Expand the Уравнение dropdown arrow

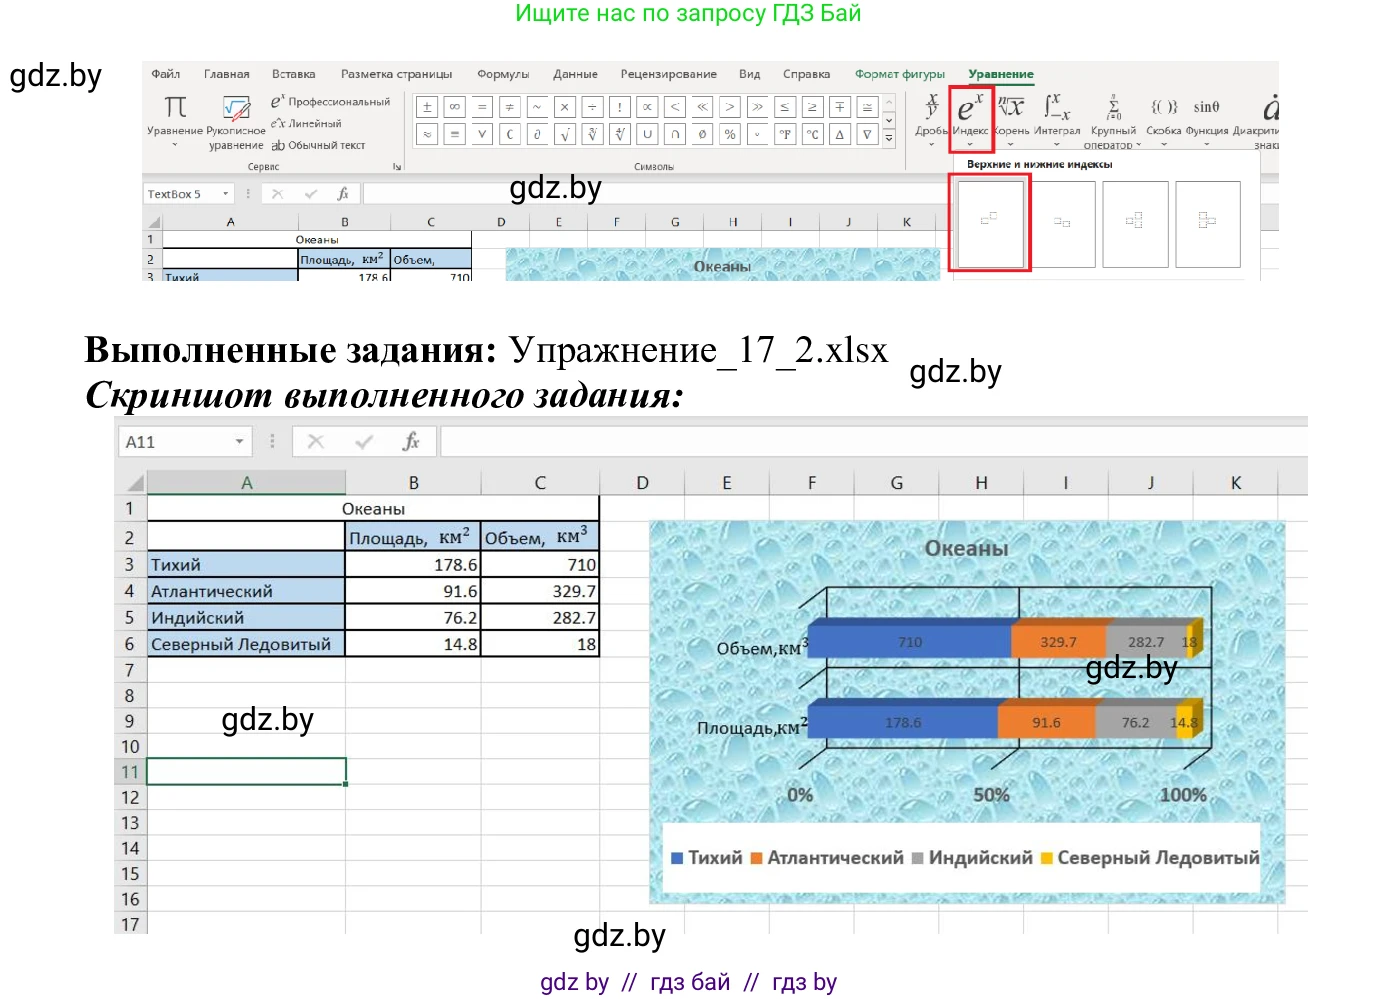click(x=175, y=144)
